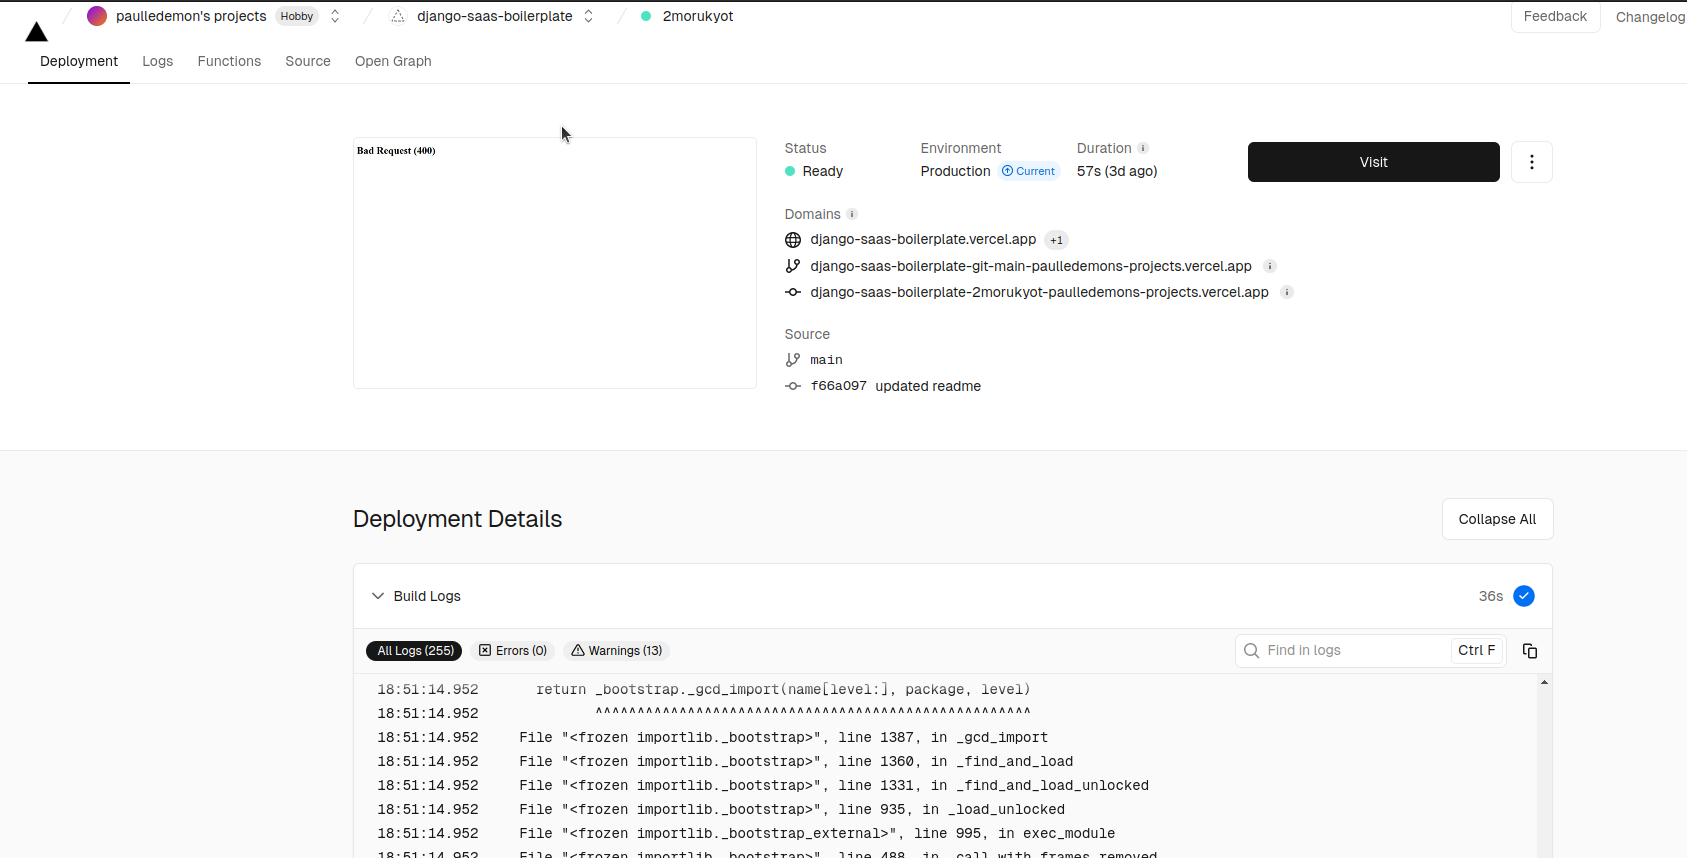Click the branch icon next to main

[x=793, y=360]
